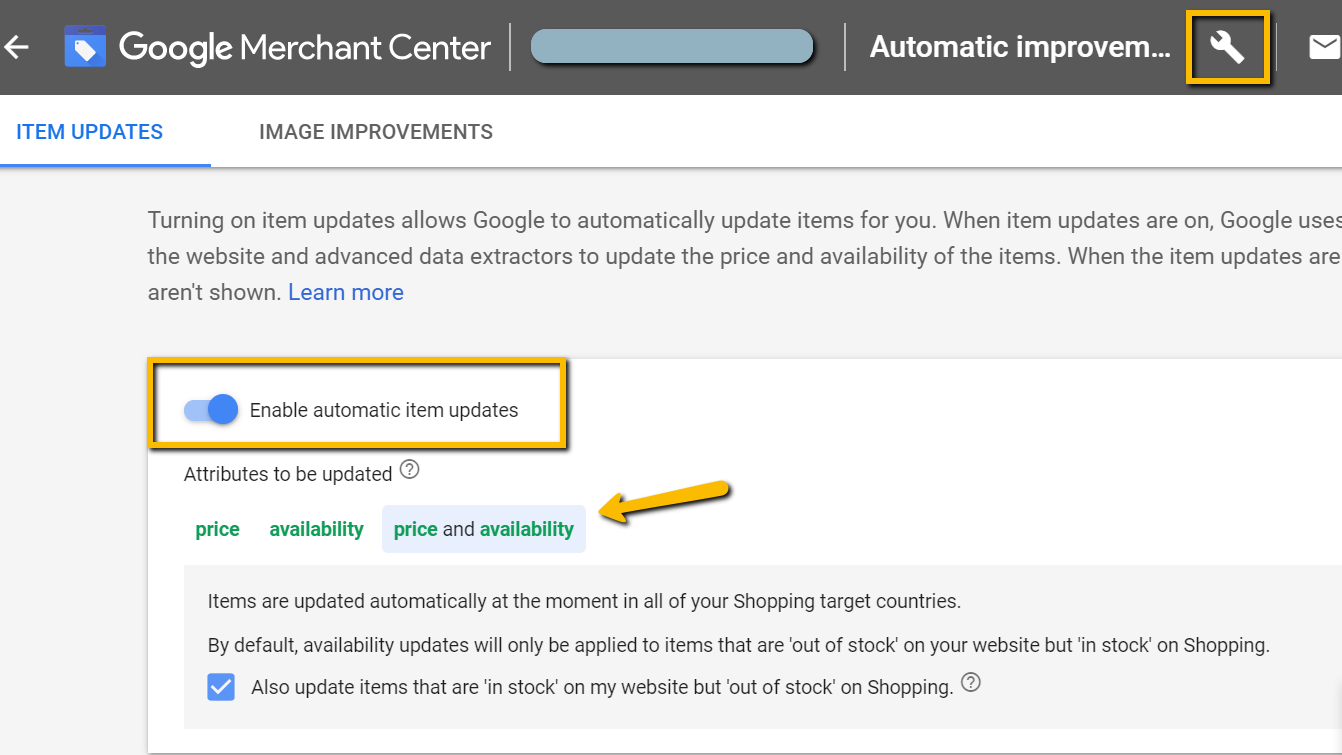
Task: Select the price-only attribute option
Action: [217, 529]
